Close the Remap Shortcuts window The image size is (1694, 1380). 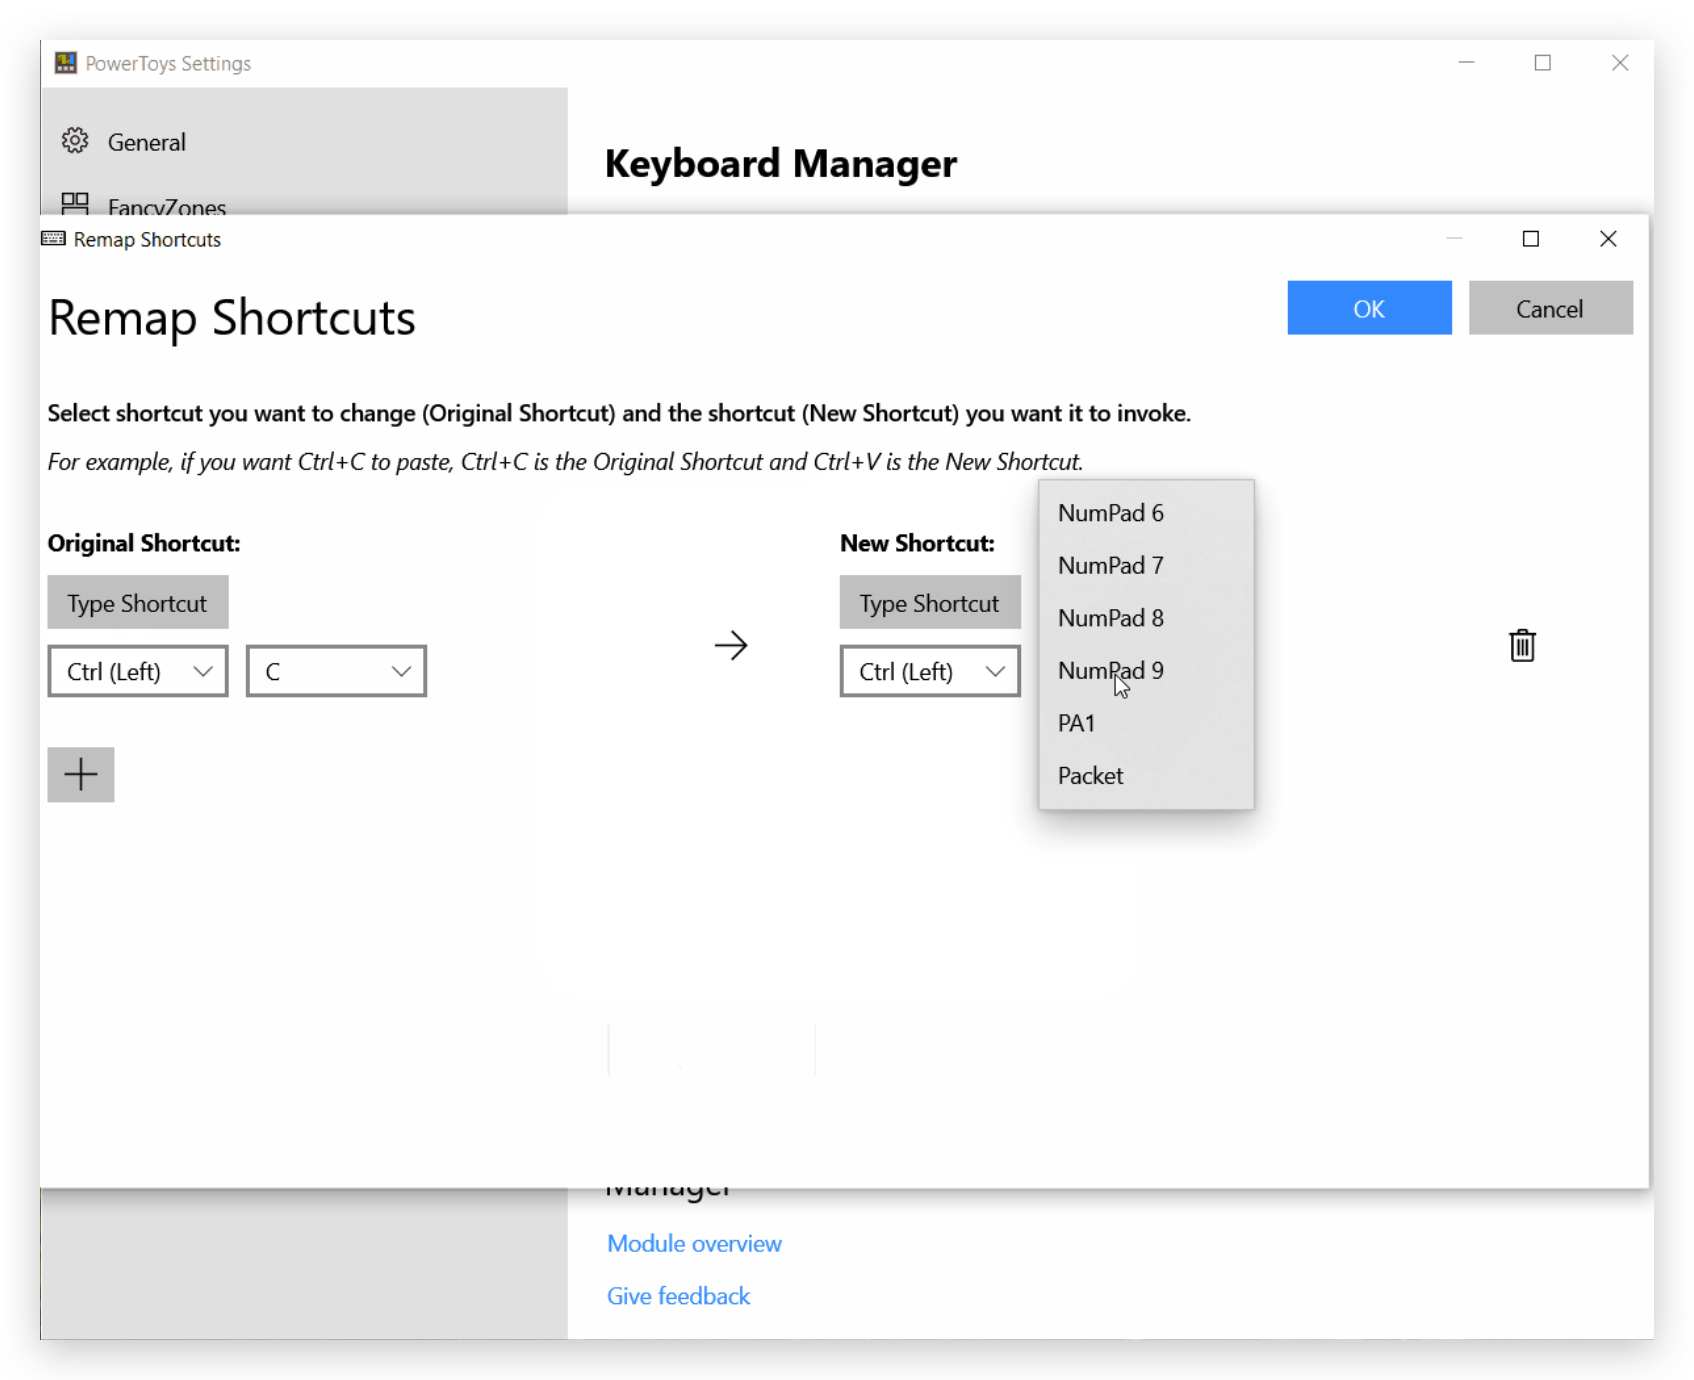tap(1608, 239)
